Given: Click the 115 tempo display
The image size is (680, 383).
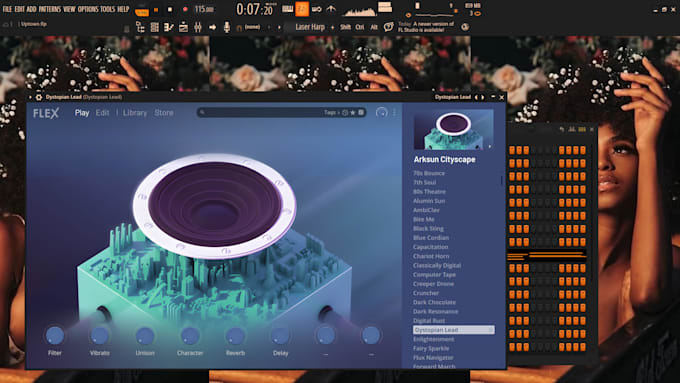Looking at the screenshot, I should click(x=204, y=9).
